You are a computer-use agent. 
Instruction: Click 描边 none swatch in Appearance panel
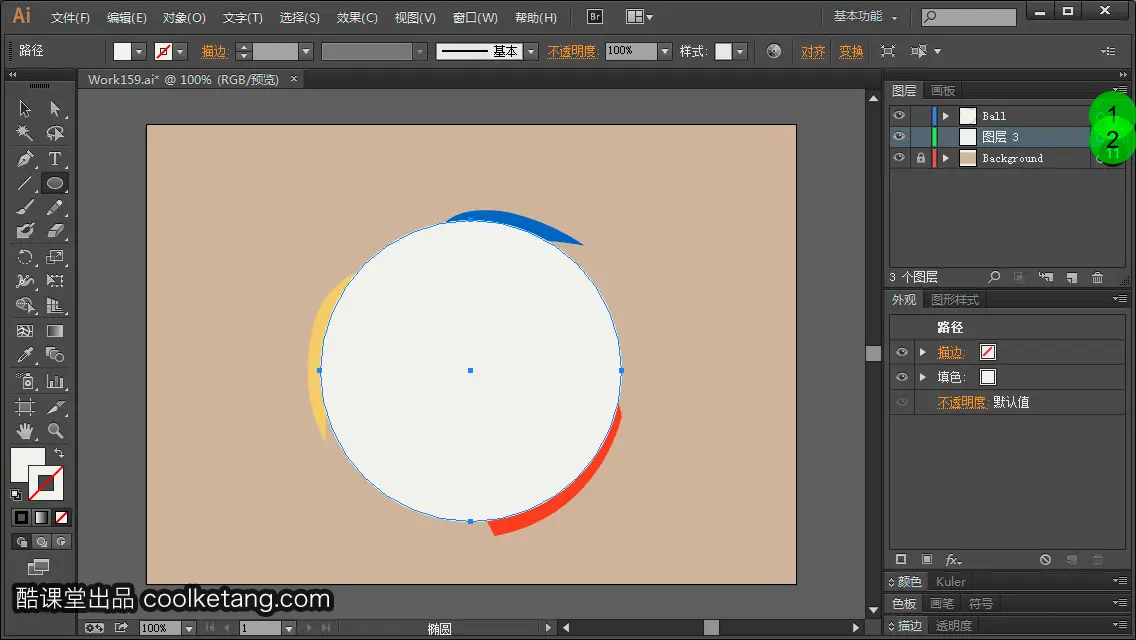[987, 352]
